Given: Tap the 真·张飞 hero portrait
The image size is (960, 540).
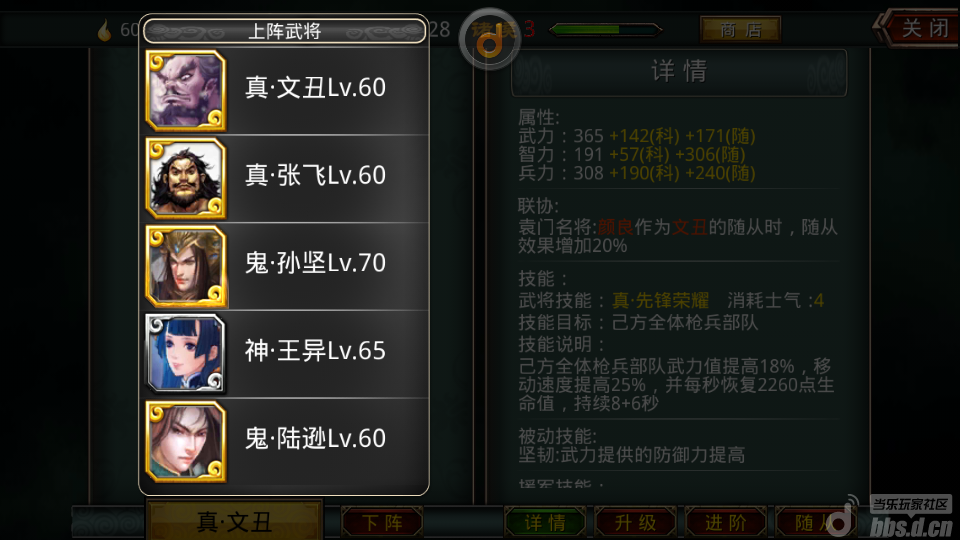Looking at the screenshot, I should (186, 178).
